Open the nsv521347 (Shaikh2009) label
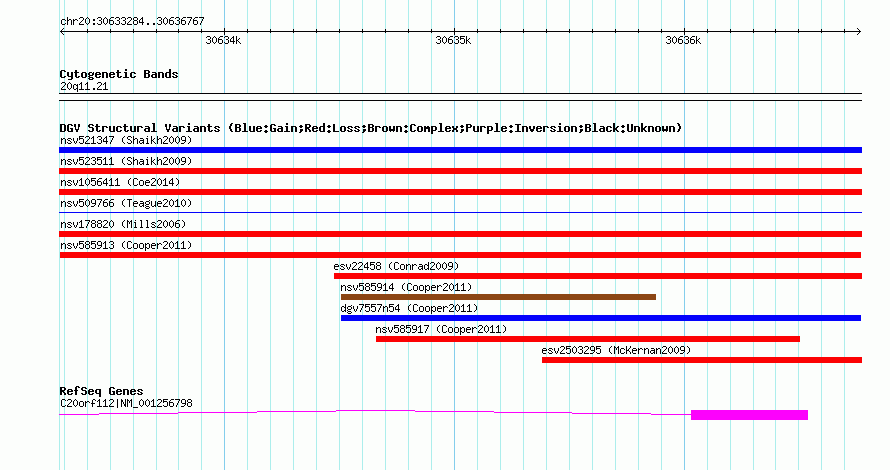 (126, 140)
